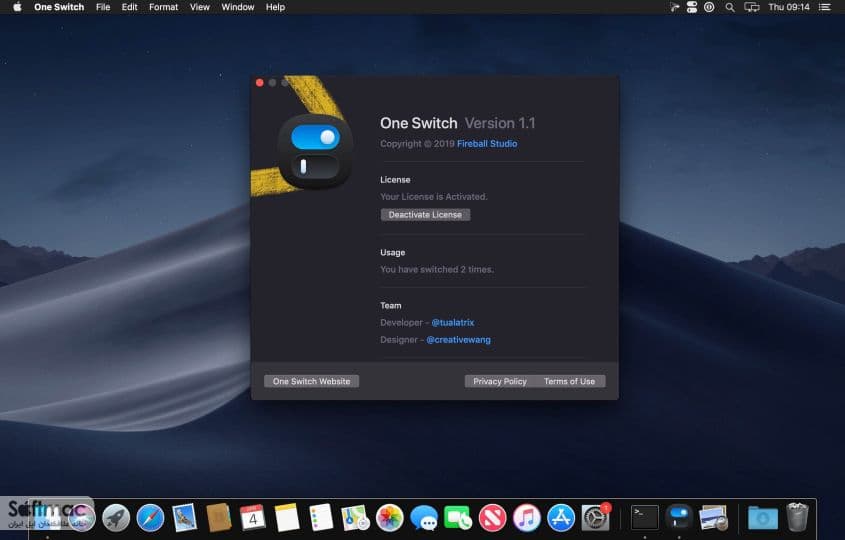Open FaceTime from the dock
The height and width of the screenshot is (540, 845).
tap(458, 518)
